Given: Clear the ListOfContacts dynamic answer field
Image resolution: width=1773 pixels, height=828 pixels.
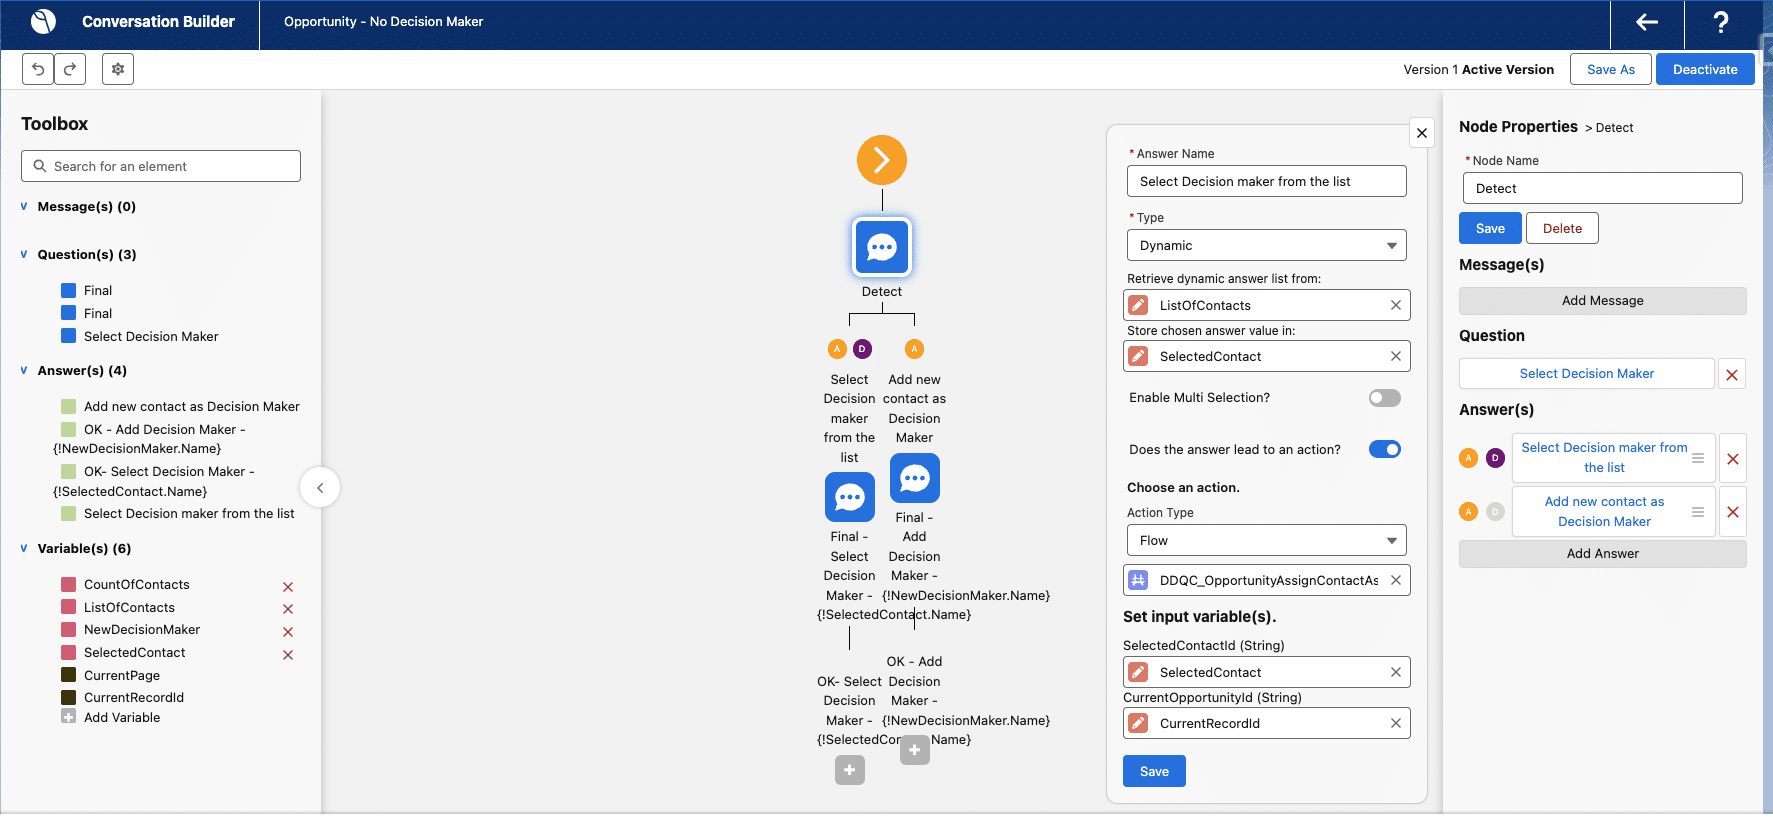Looking at the screenshot, I should click(x=1396, y=305).
